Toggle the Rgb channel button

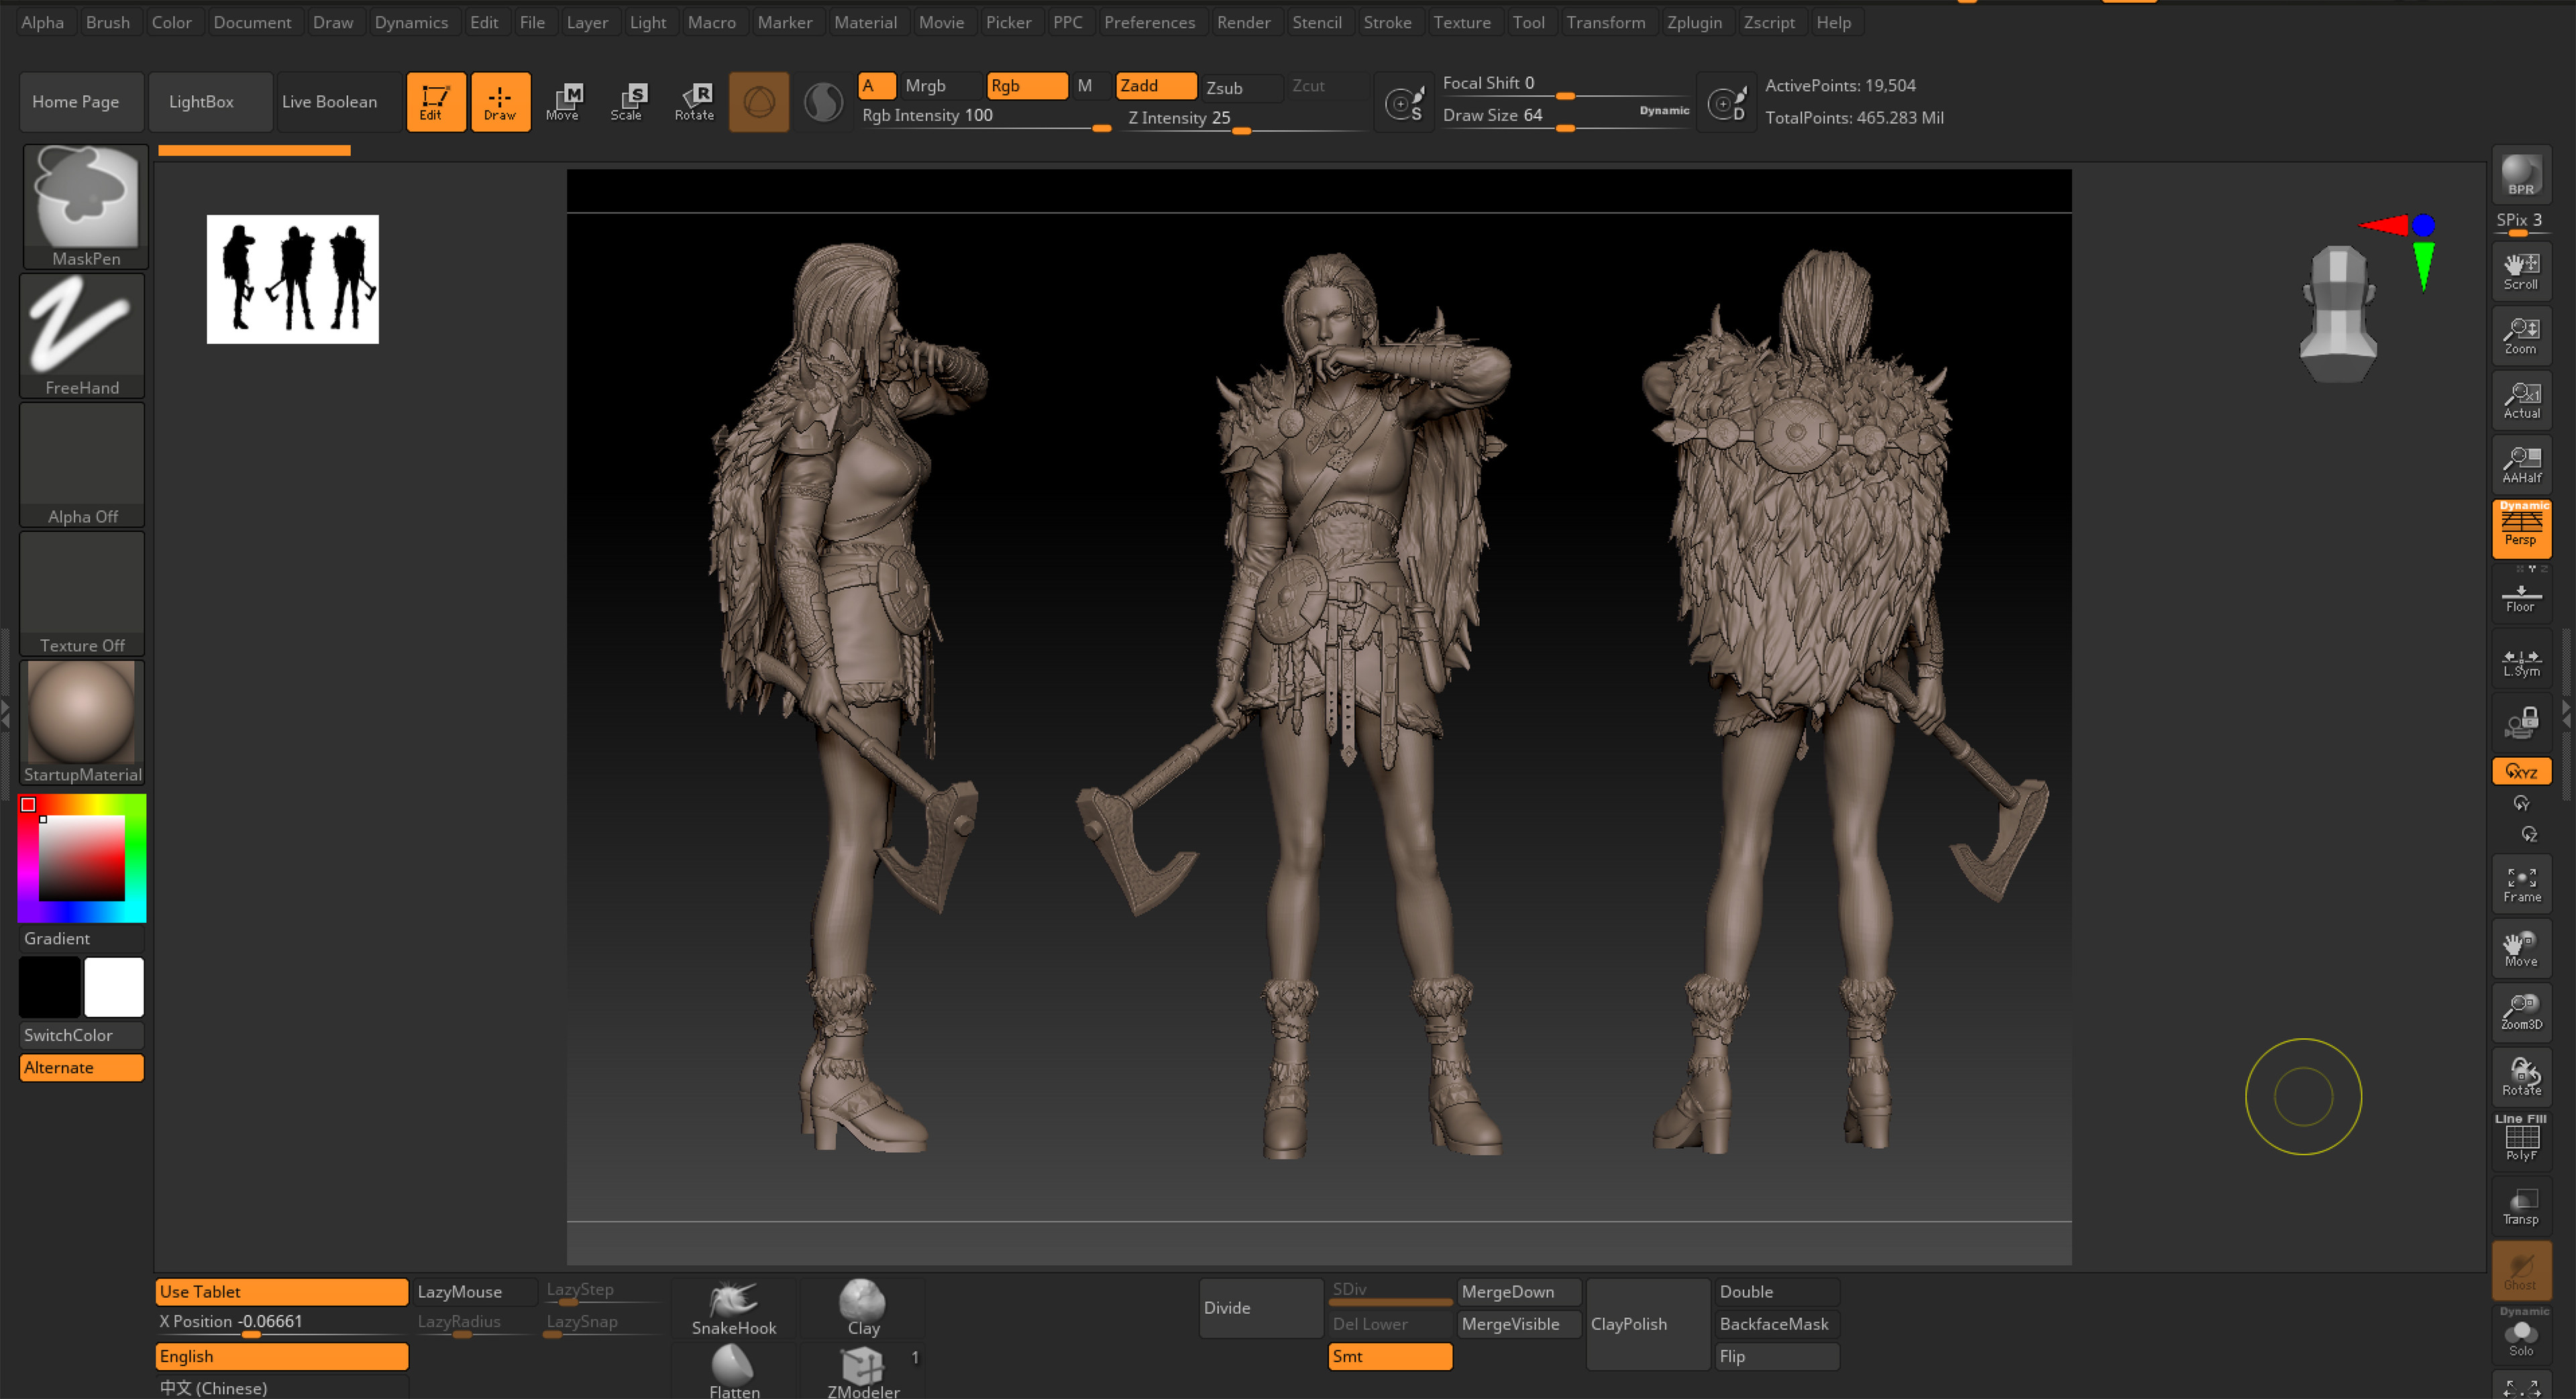click(1026, 86)
